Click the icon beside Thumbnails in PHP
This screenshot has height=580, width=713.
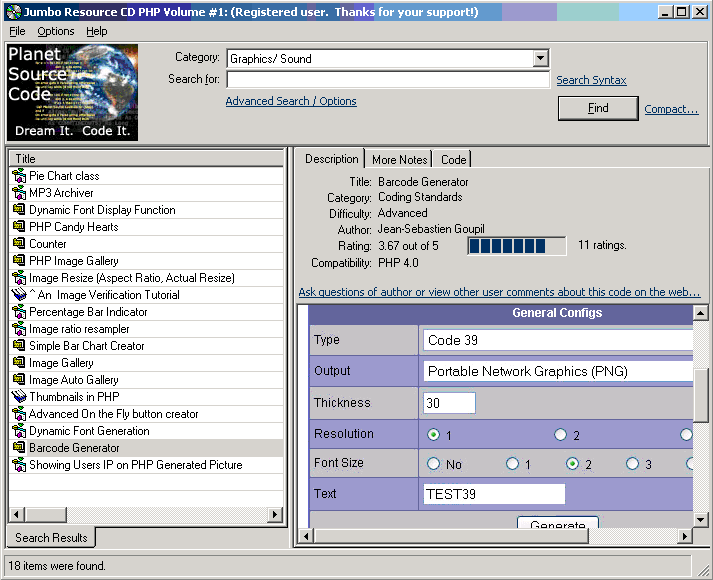coord(19,397)
